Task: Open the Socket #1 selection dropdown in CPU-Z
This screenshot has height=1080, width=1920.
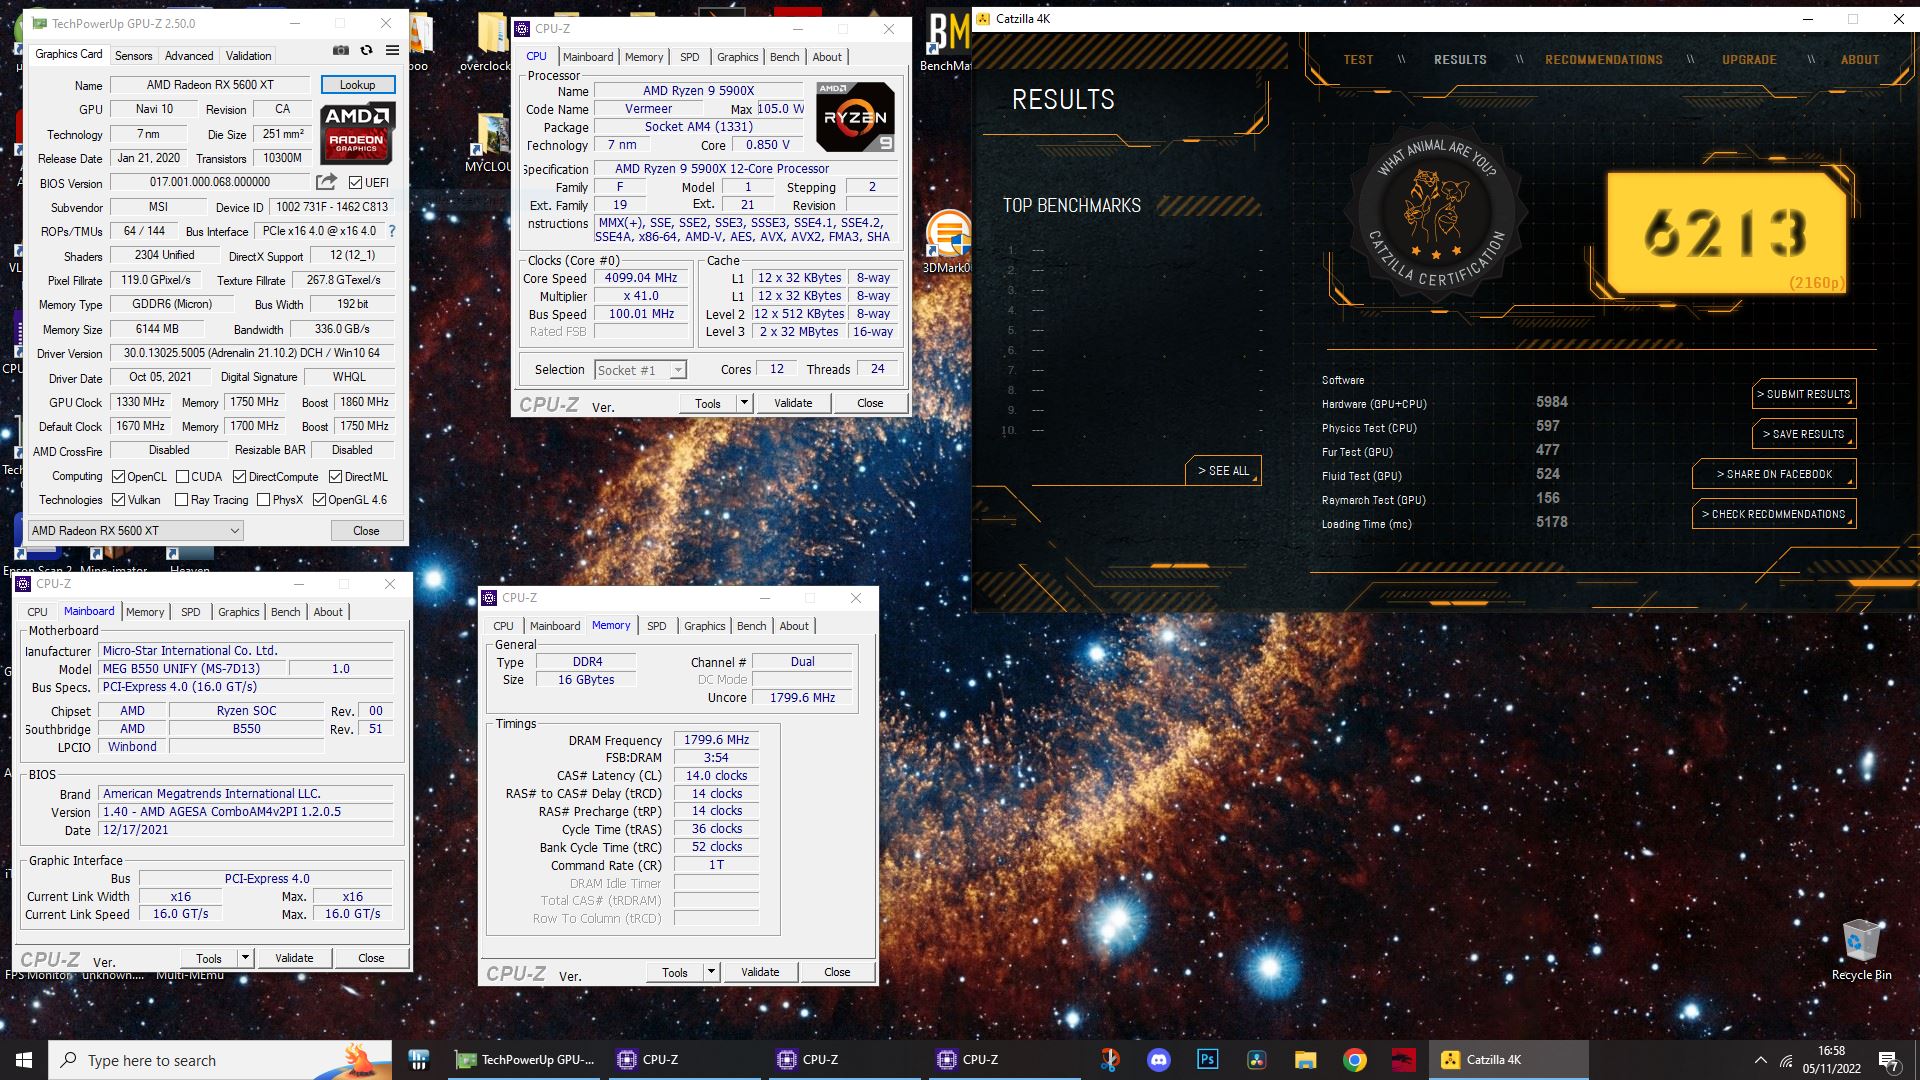Action: tap(641, 370)
